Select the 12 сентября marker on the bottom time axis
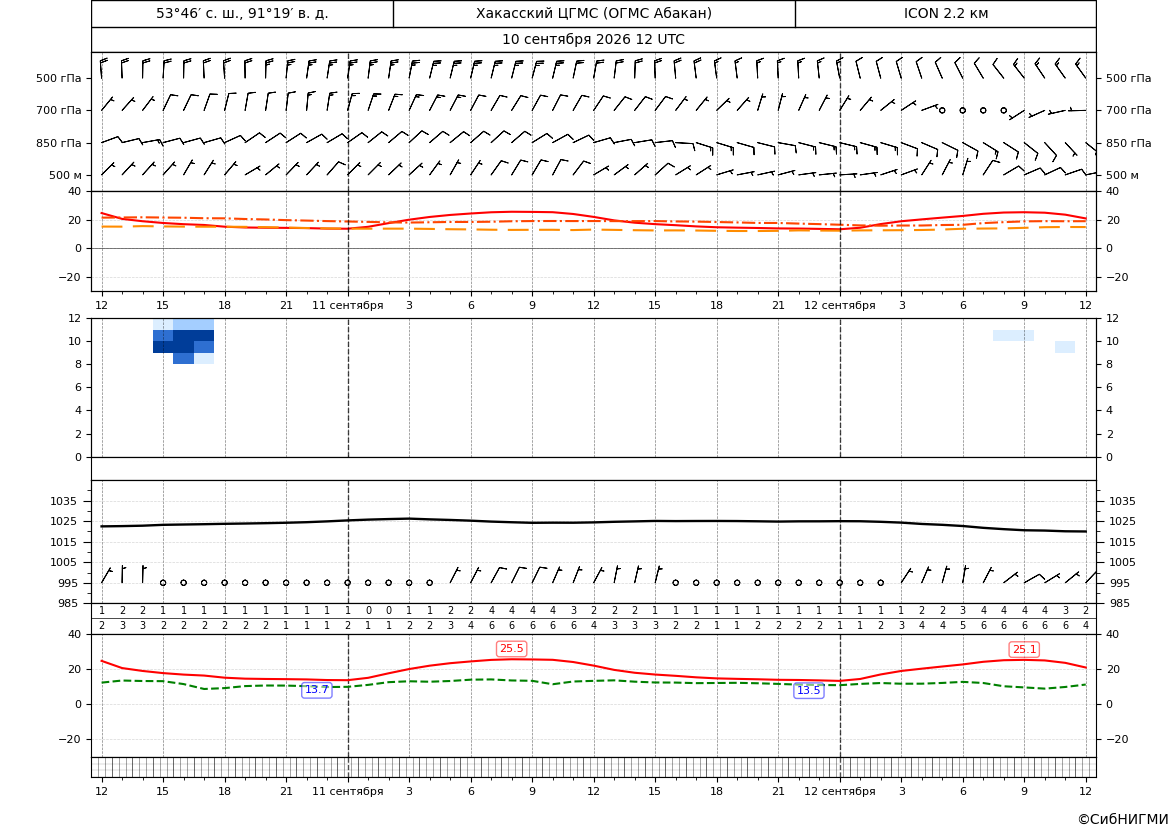 [x=839, y=791]
